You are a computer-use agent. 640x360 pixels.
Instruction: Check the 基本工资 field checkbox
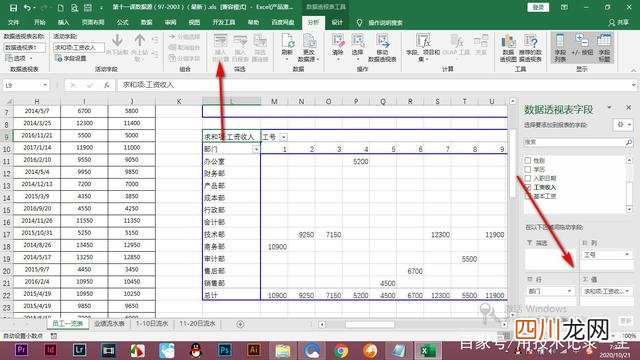pyautogui.click(x=528, y=196)
